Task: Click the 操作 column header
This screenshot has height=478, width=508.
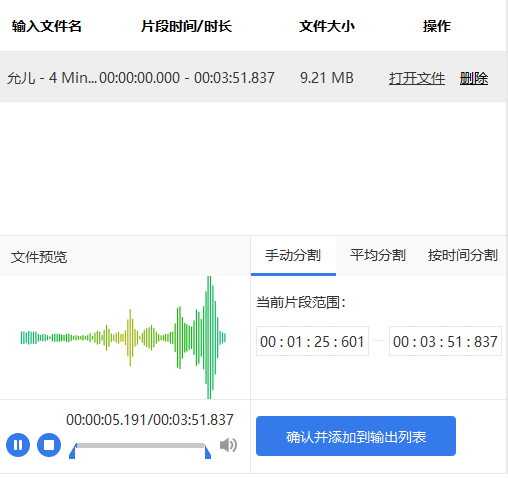Action: click(x=437, y=26)
